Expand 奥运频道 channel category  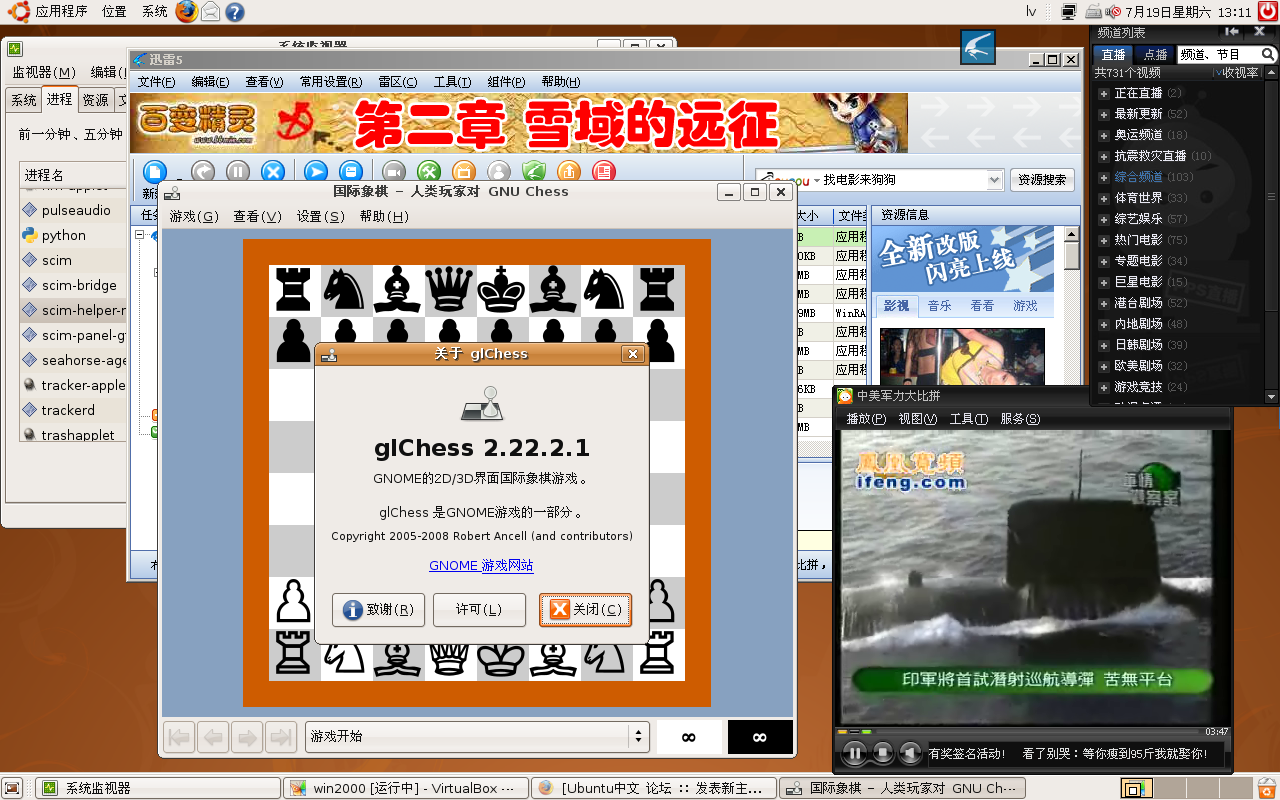(1104, 135)
